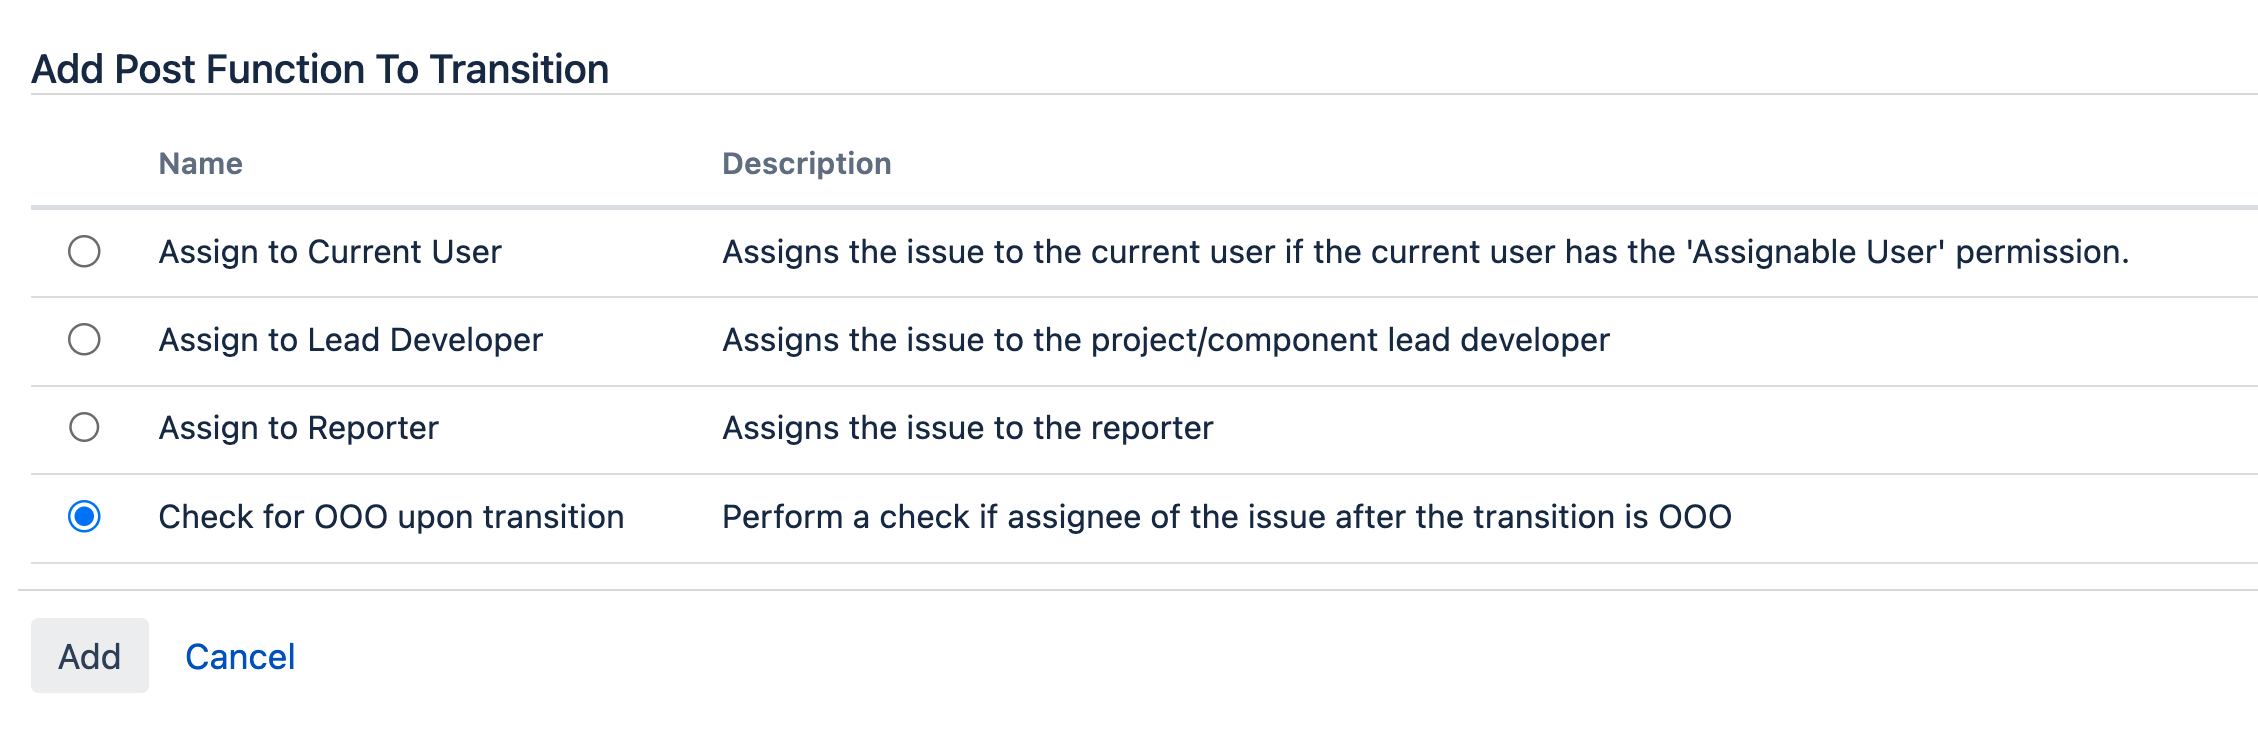This screenshot has width=2258, height=730.
Task: Click 'OOO' at the end of the description
Action: pyautogui.click(x=1695, y=517)
